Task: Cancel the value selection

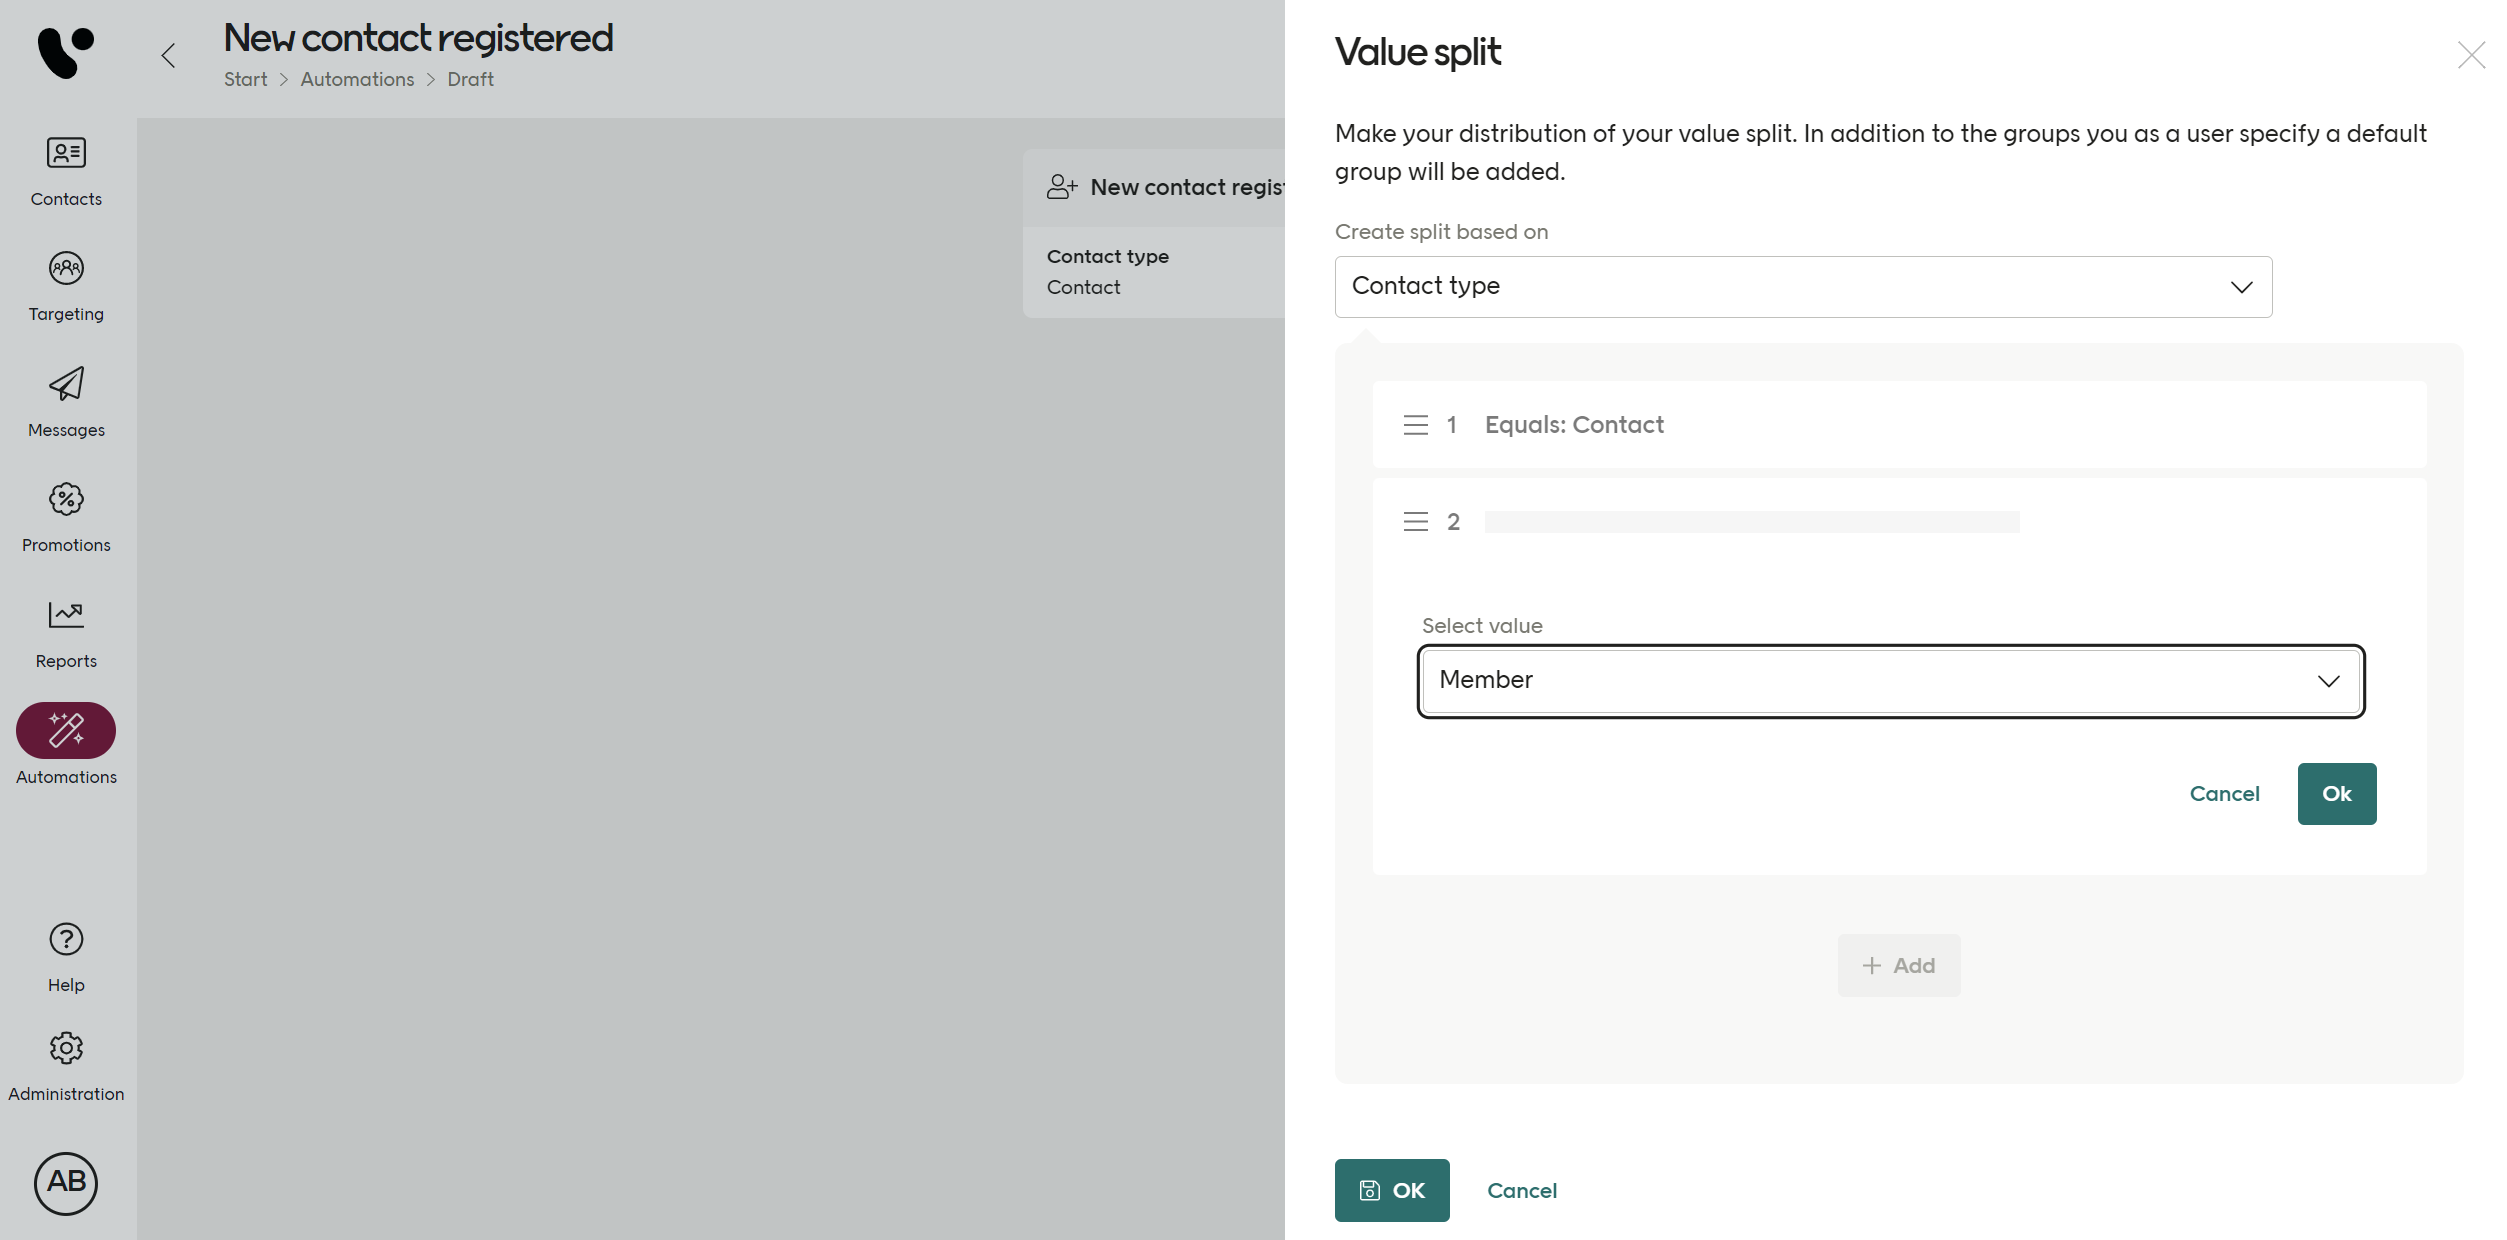Action: (x=2224, y=793)
